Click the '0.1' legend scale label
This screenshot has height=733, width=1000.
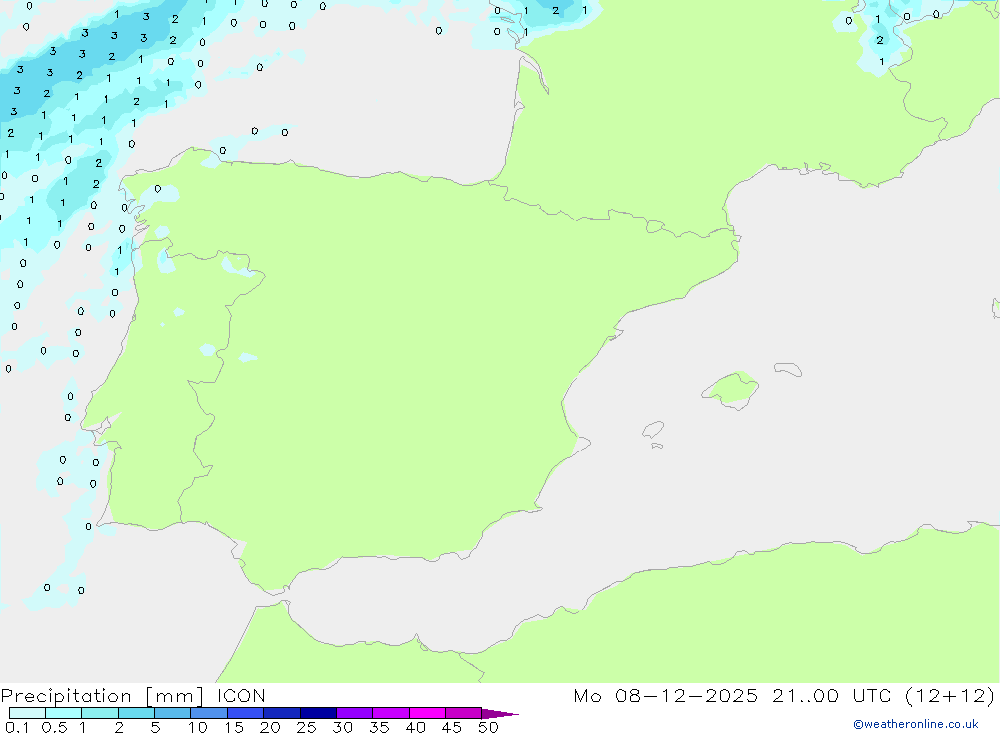pyautogui.click(x=17, y=727)
